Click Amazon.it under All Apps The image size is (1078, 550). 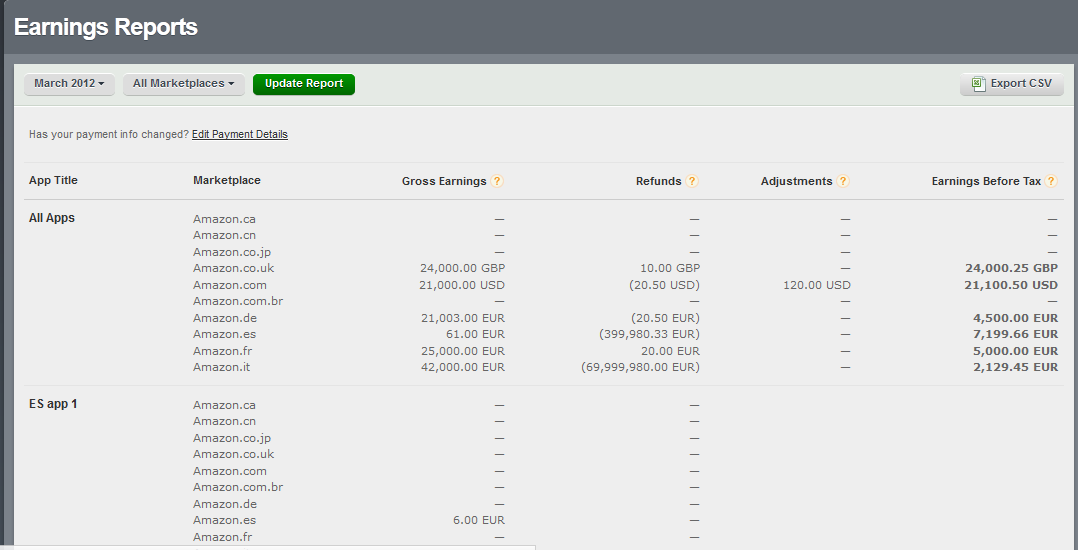222,367
